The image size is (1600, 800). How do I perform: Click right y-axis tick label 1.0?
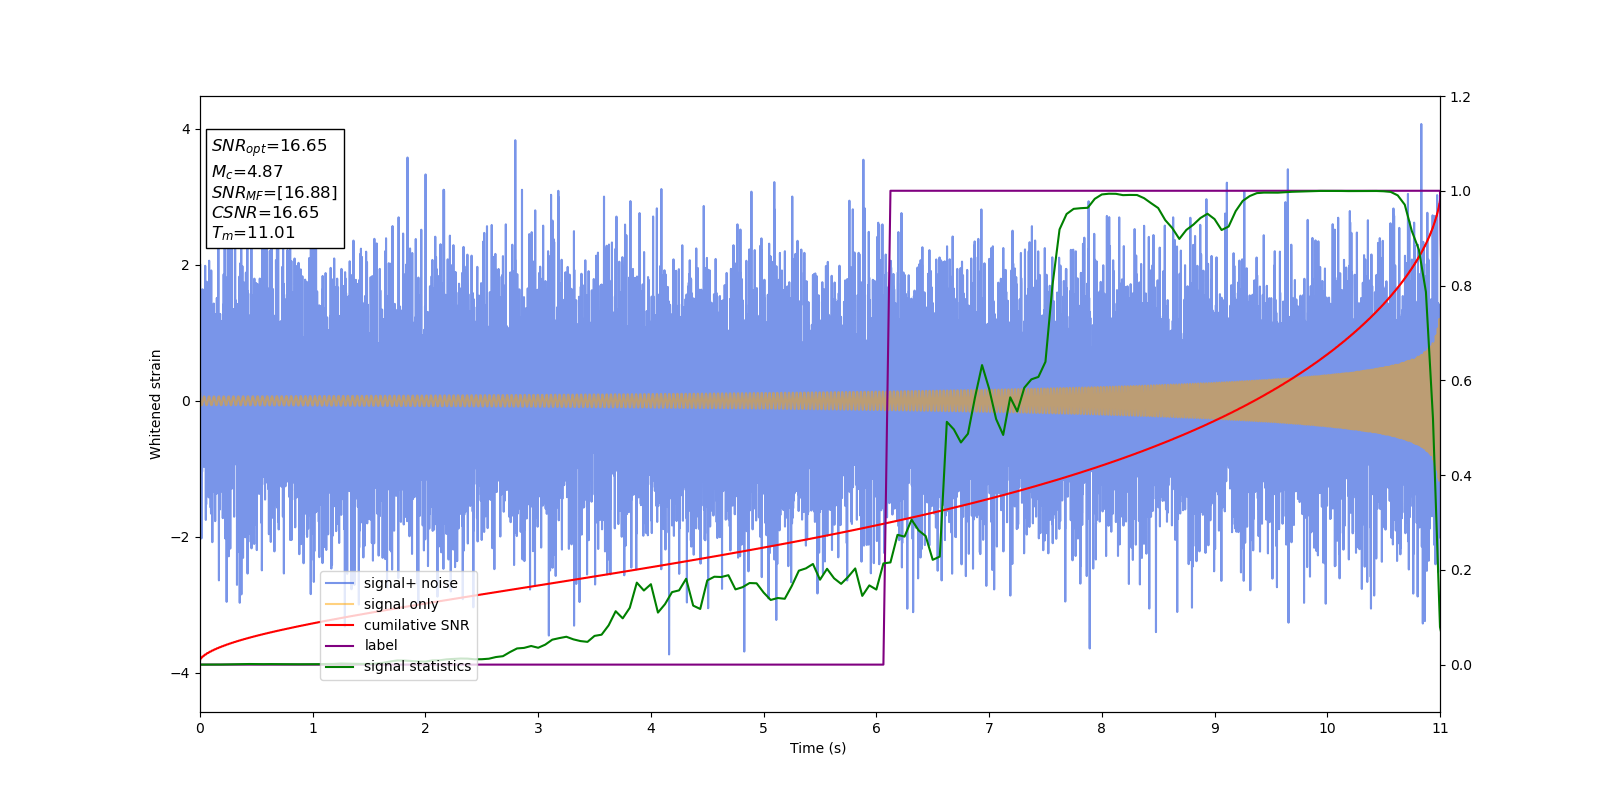(x=1460, y=191)
